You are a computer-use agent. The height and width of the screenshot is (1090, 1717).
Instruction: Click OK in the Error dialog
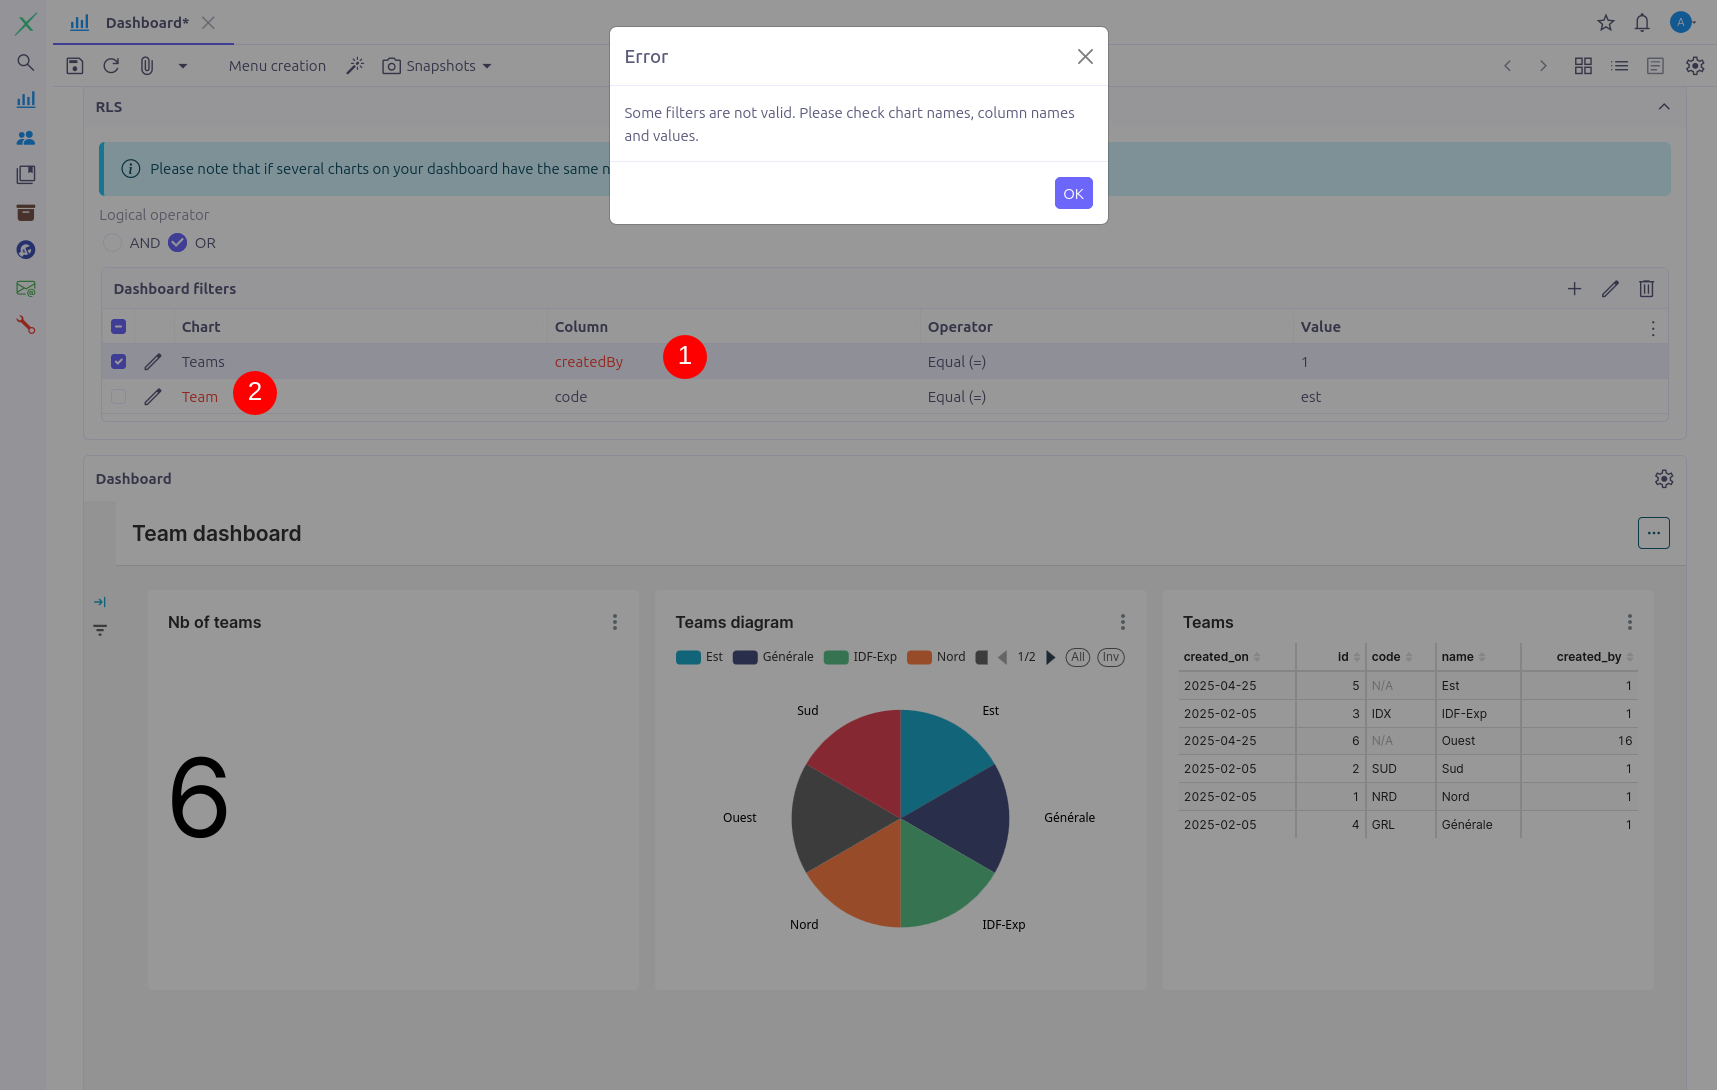click(x=1073, y=194)
